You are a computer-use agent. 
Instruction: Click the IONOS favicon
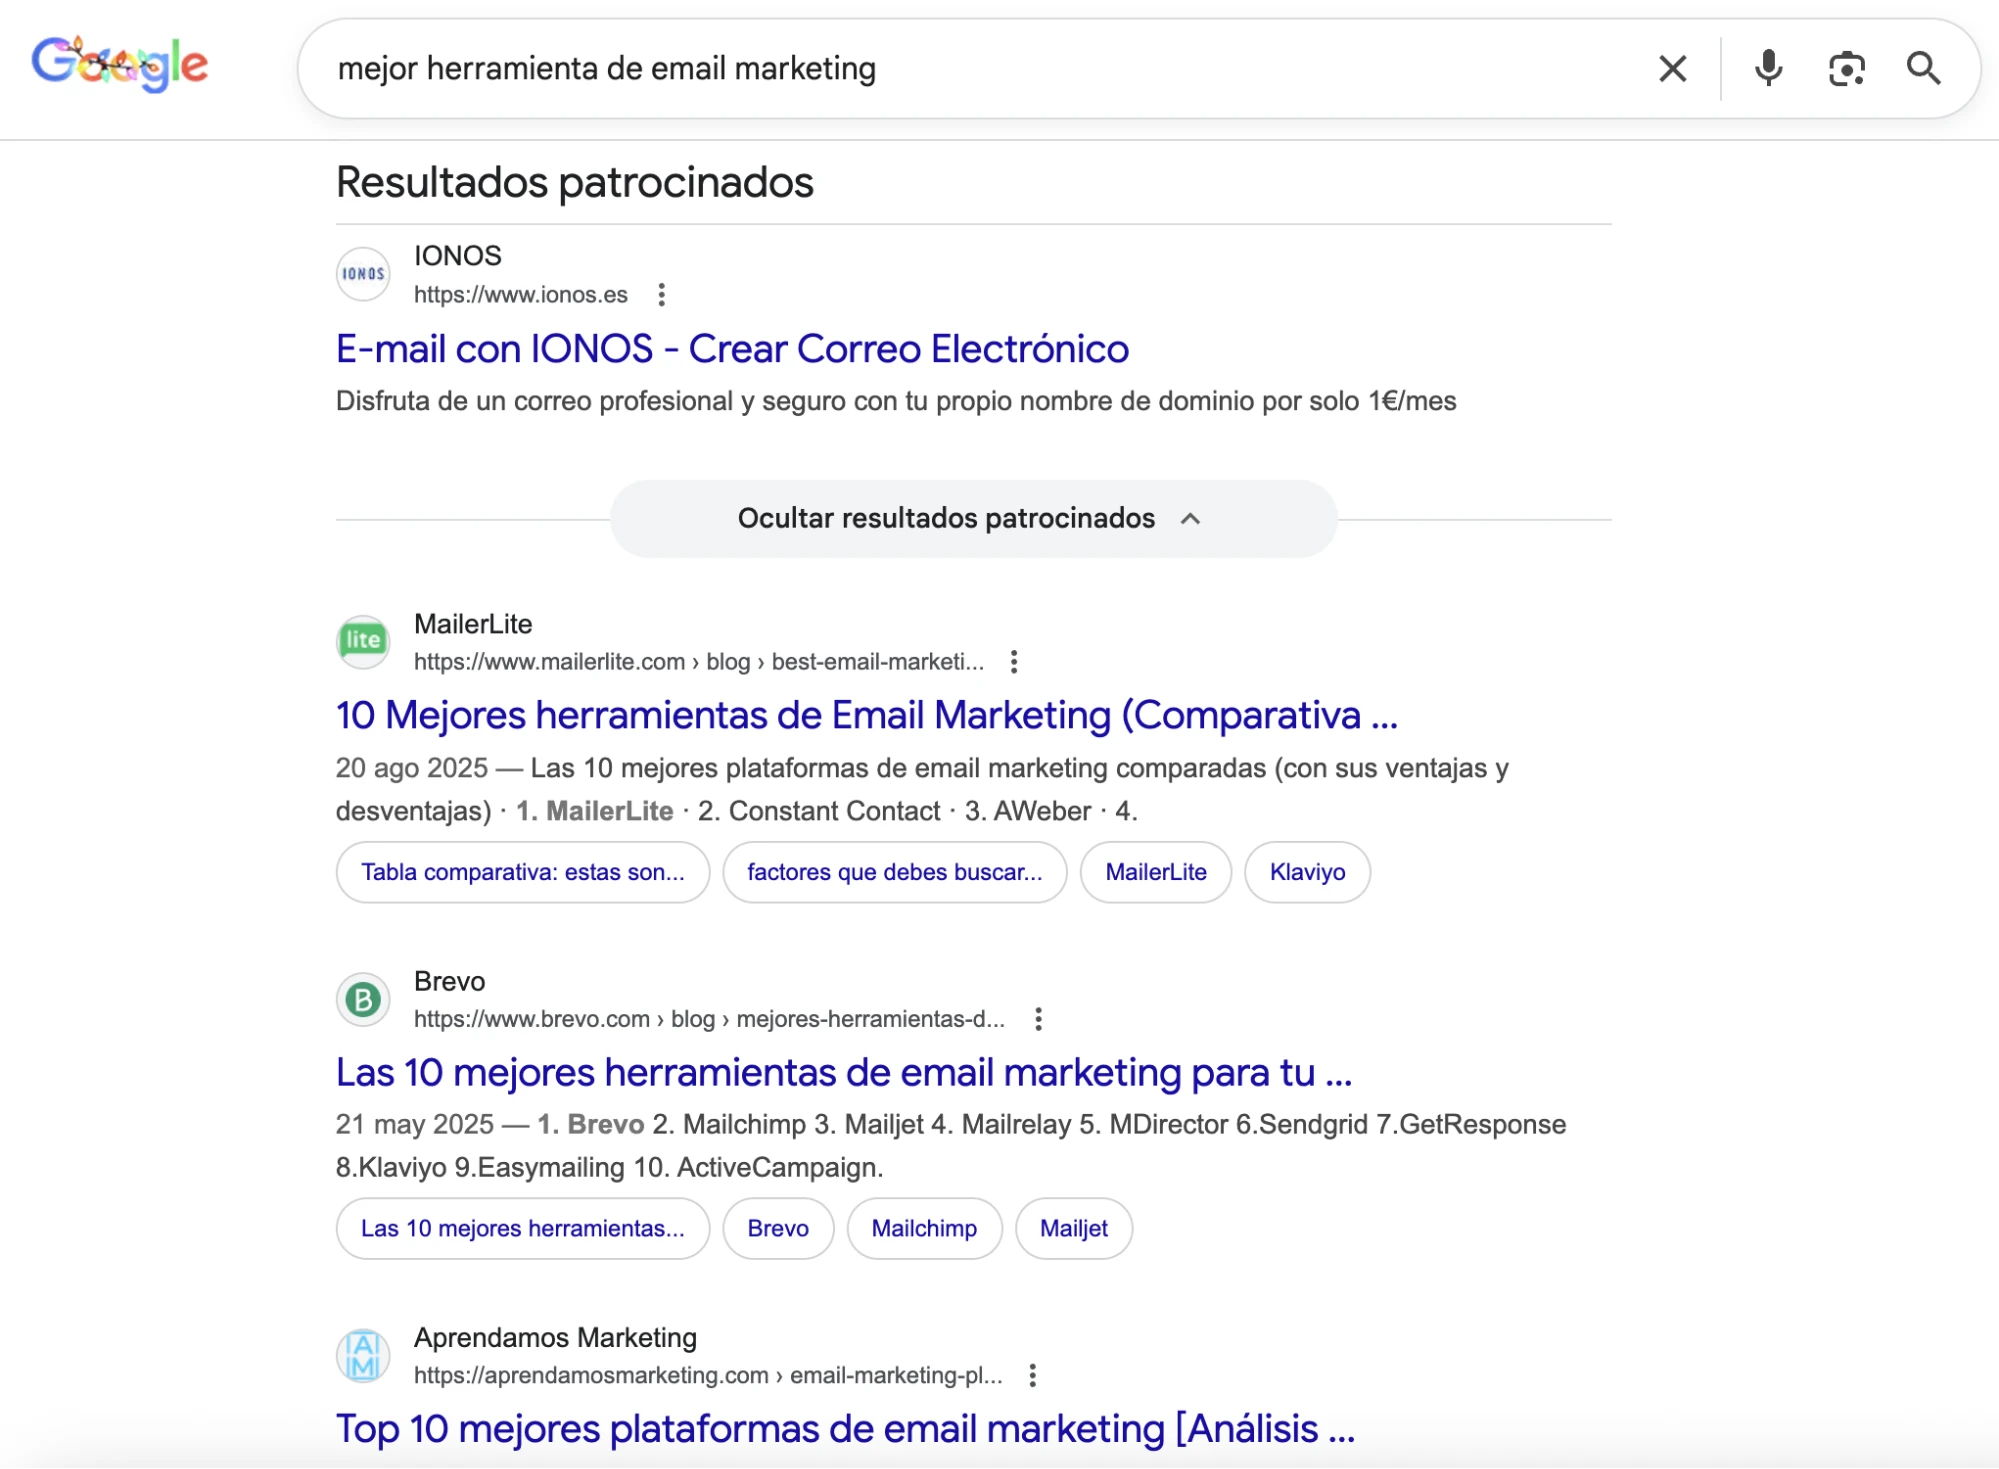363,274
